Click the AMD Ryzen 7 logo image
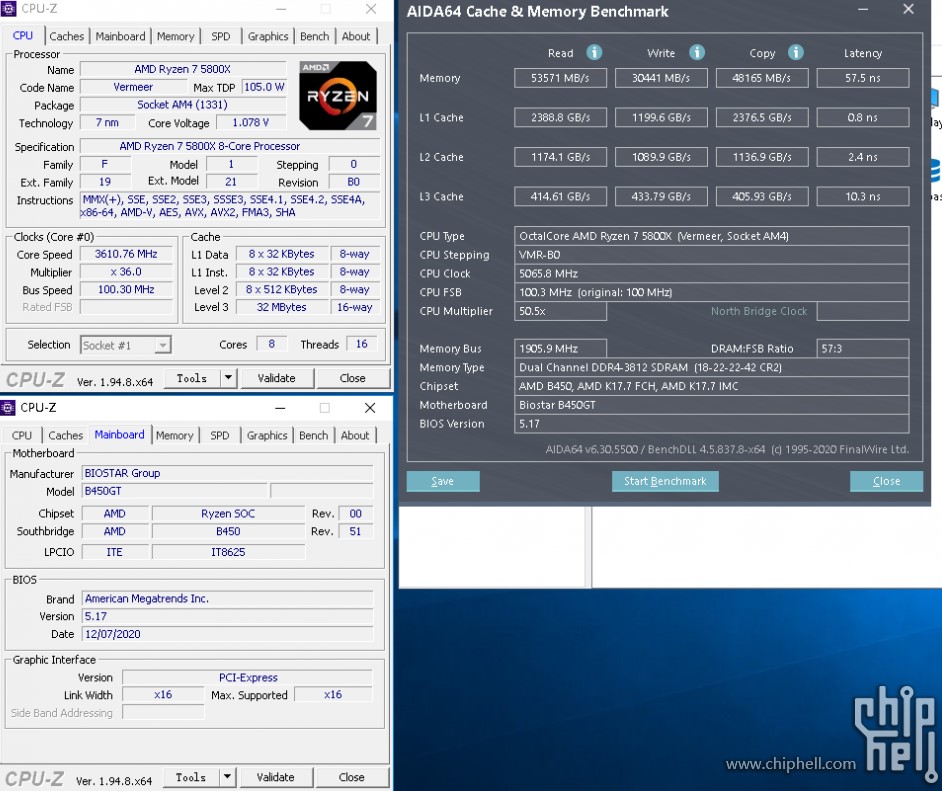Image resolution: width=942 pixels, height=791 pixels. [x=338, y=96]
